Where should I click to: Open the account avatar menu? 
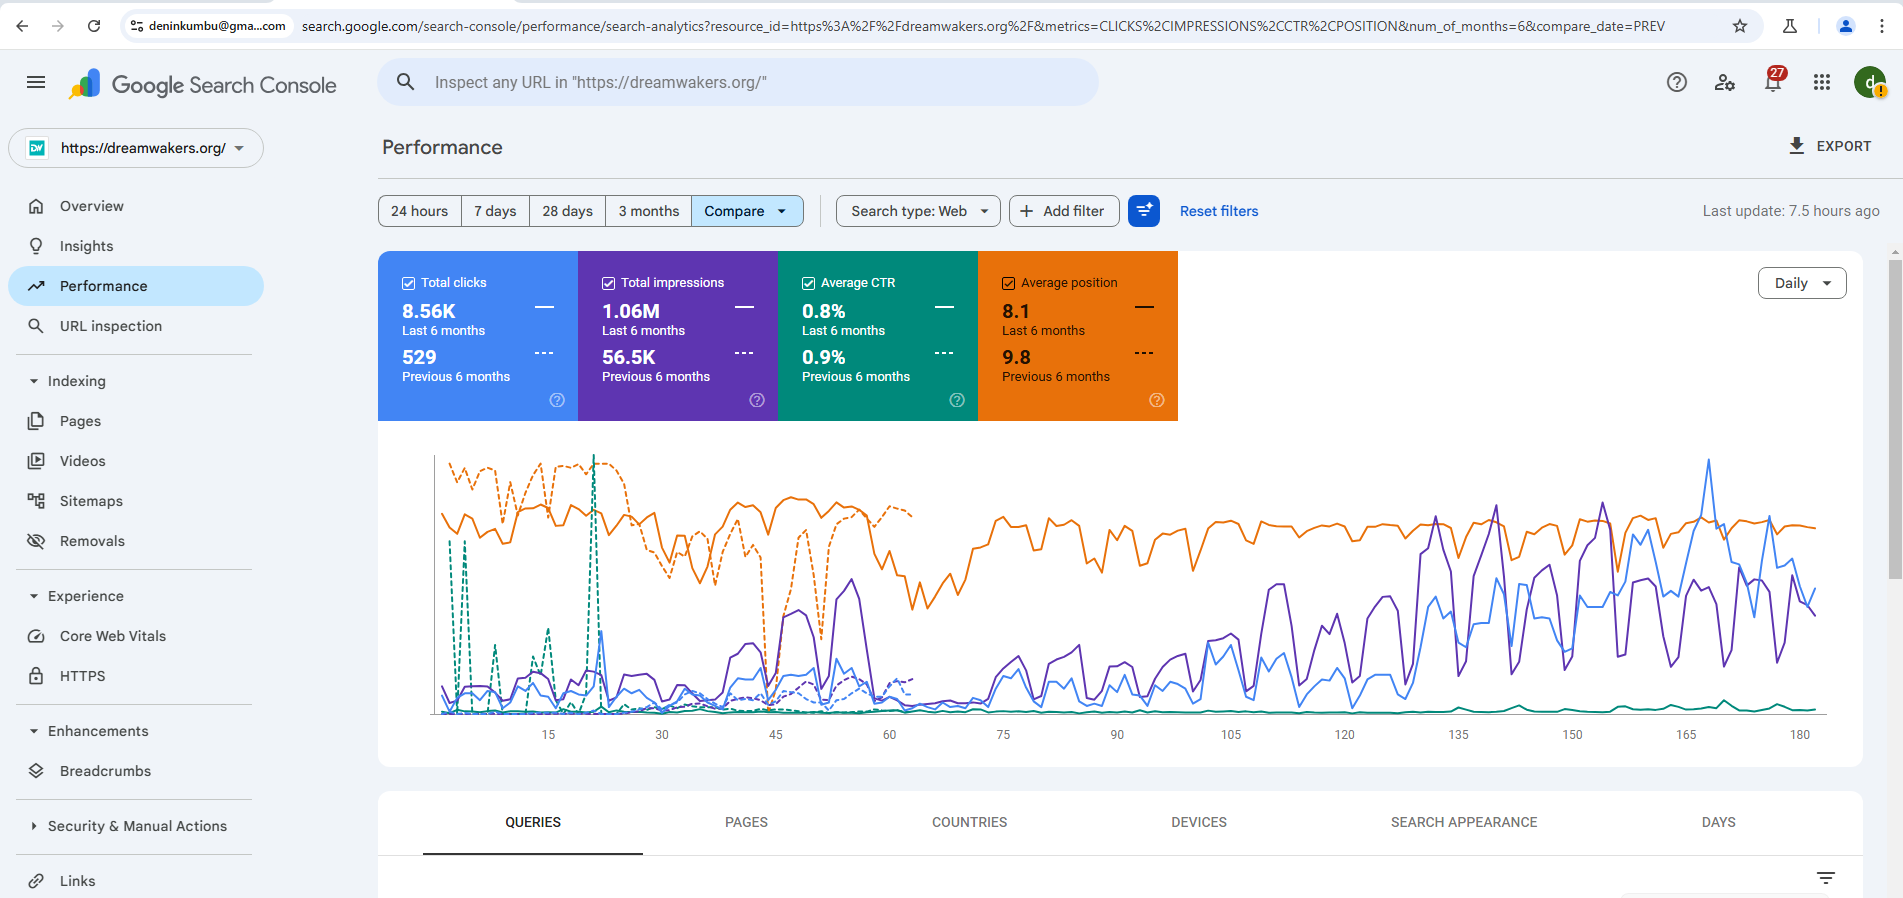[1870, 82]
